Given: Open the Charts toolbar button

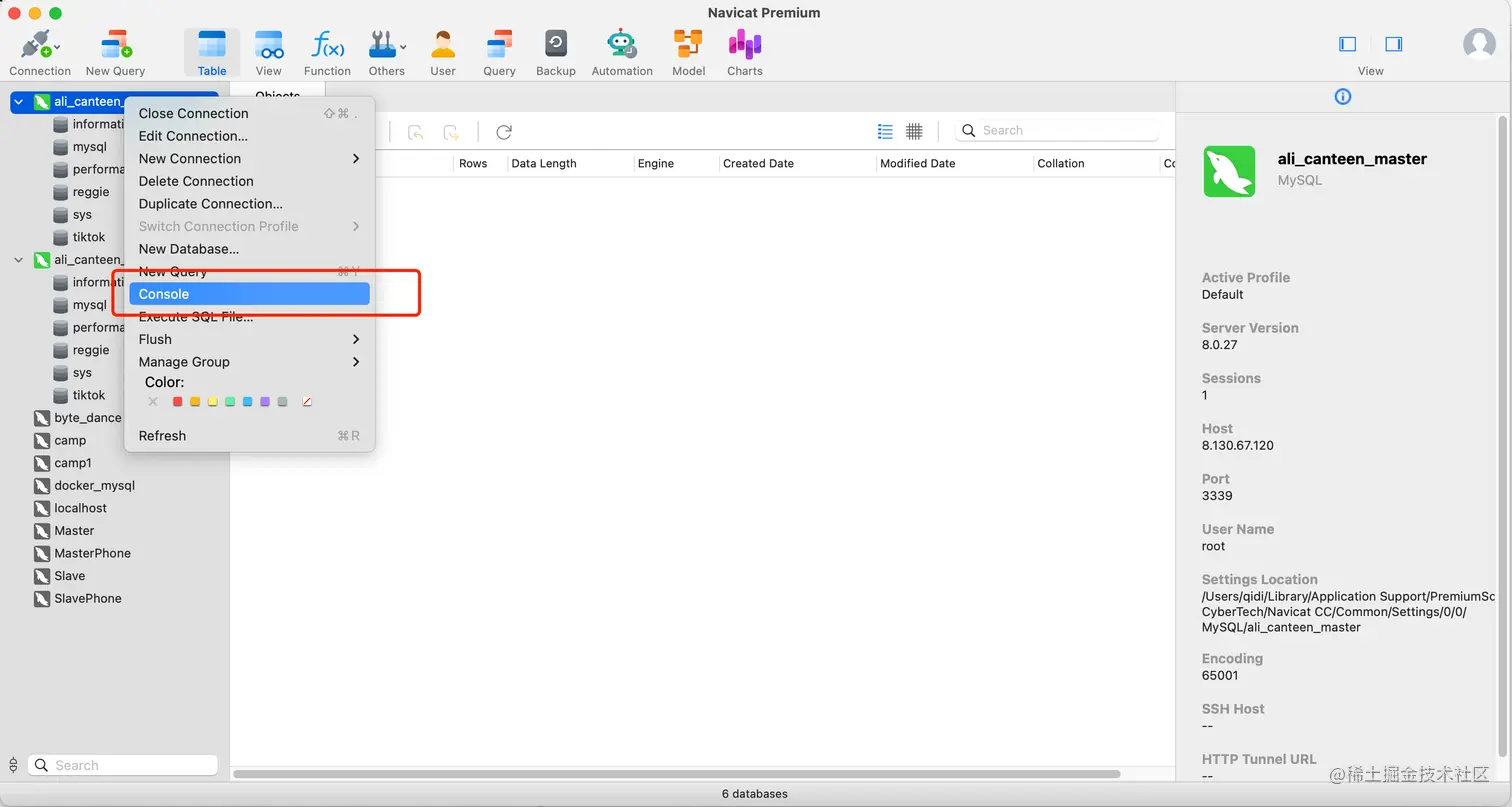Looking at the screenshot, I should pyautogui.click(x=745, y=52).
